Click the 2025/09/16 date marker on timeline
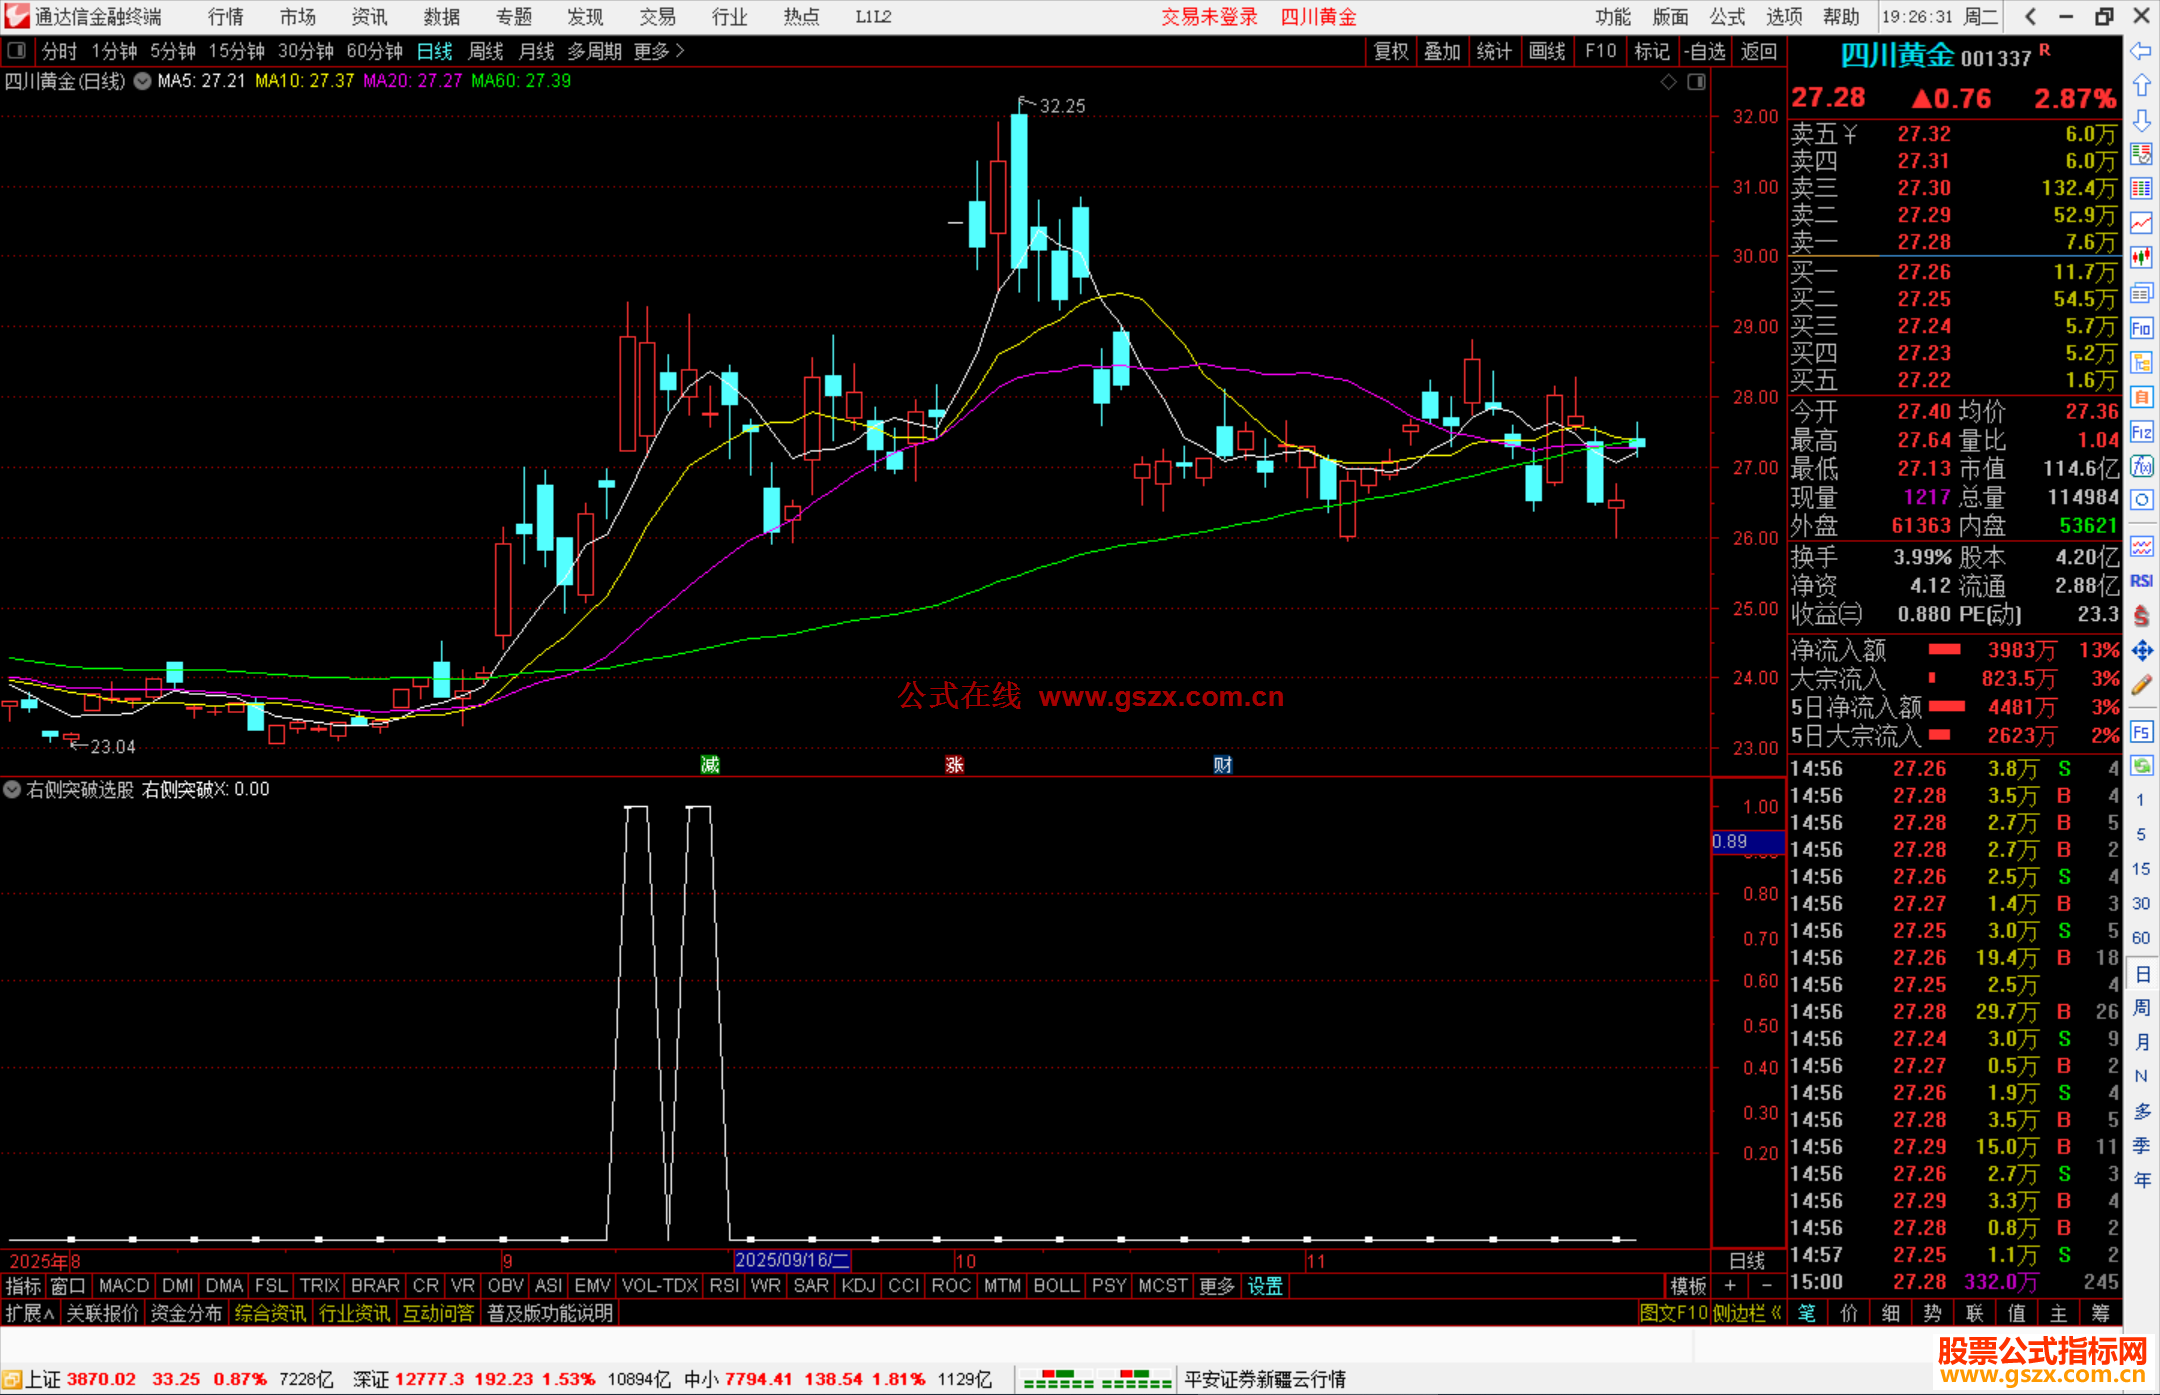Viewport: 2160px width, 1395px height. tap(791, 1261)
